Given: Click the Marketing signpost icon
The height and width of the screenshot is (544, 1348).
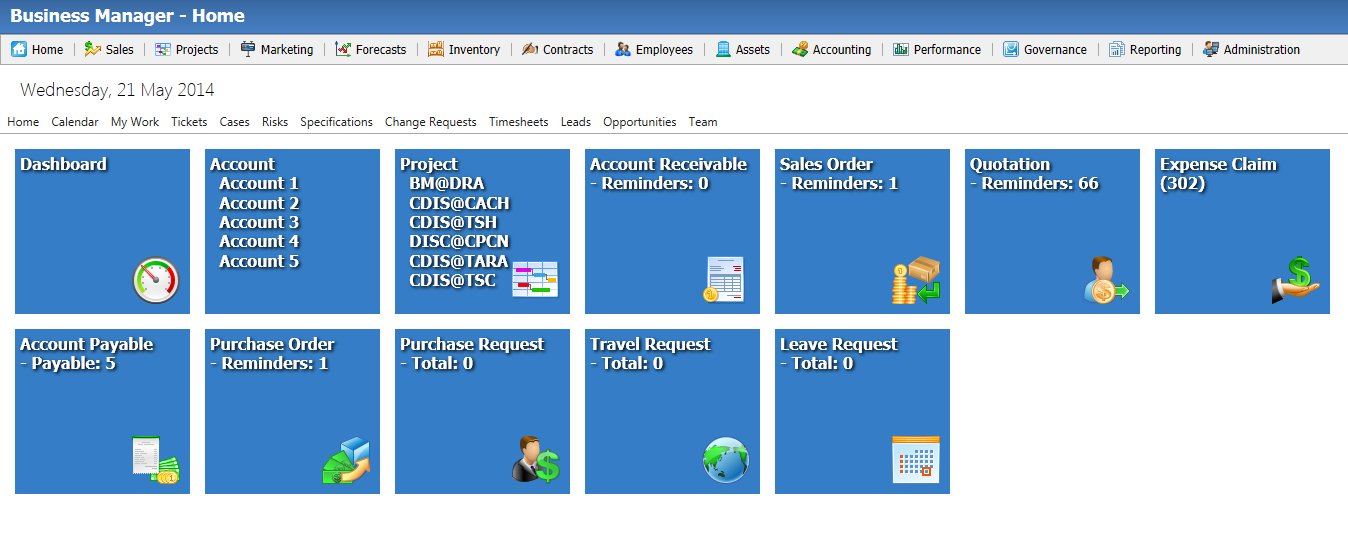Looking at the screenshot, I should pos(248,49).
